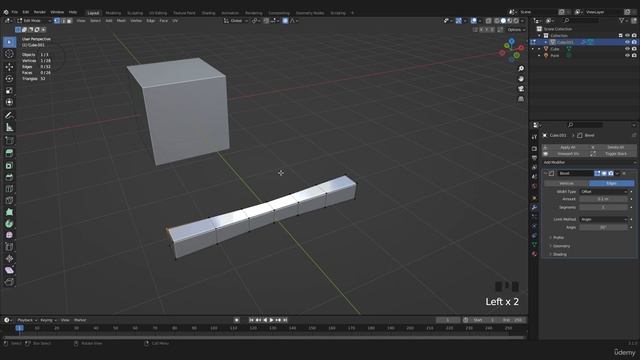640x360 pixels.
Task: Select the Annotate pencil tool
Action: (x=9, y=116)
